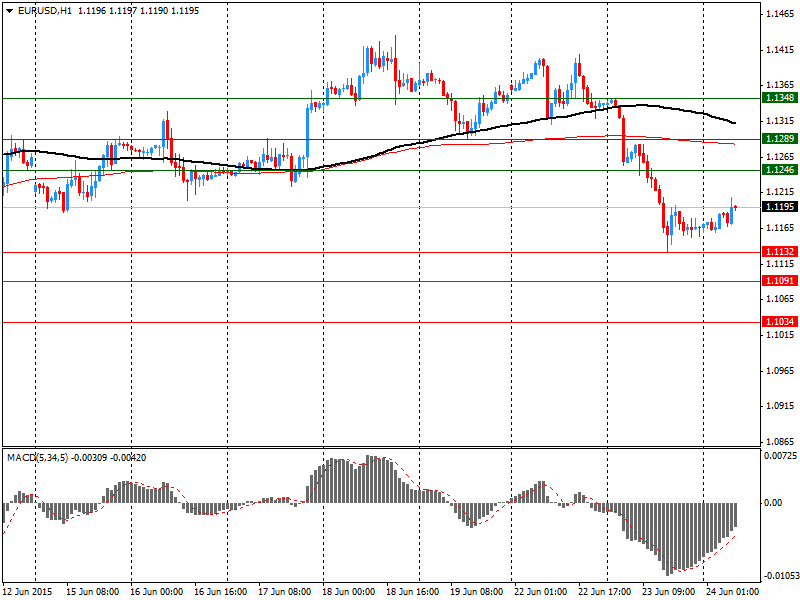Select the green 1.1348 price level label

(780, 97)
